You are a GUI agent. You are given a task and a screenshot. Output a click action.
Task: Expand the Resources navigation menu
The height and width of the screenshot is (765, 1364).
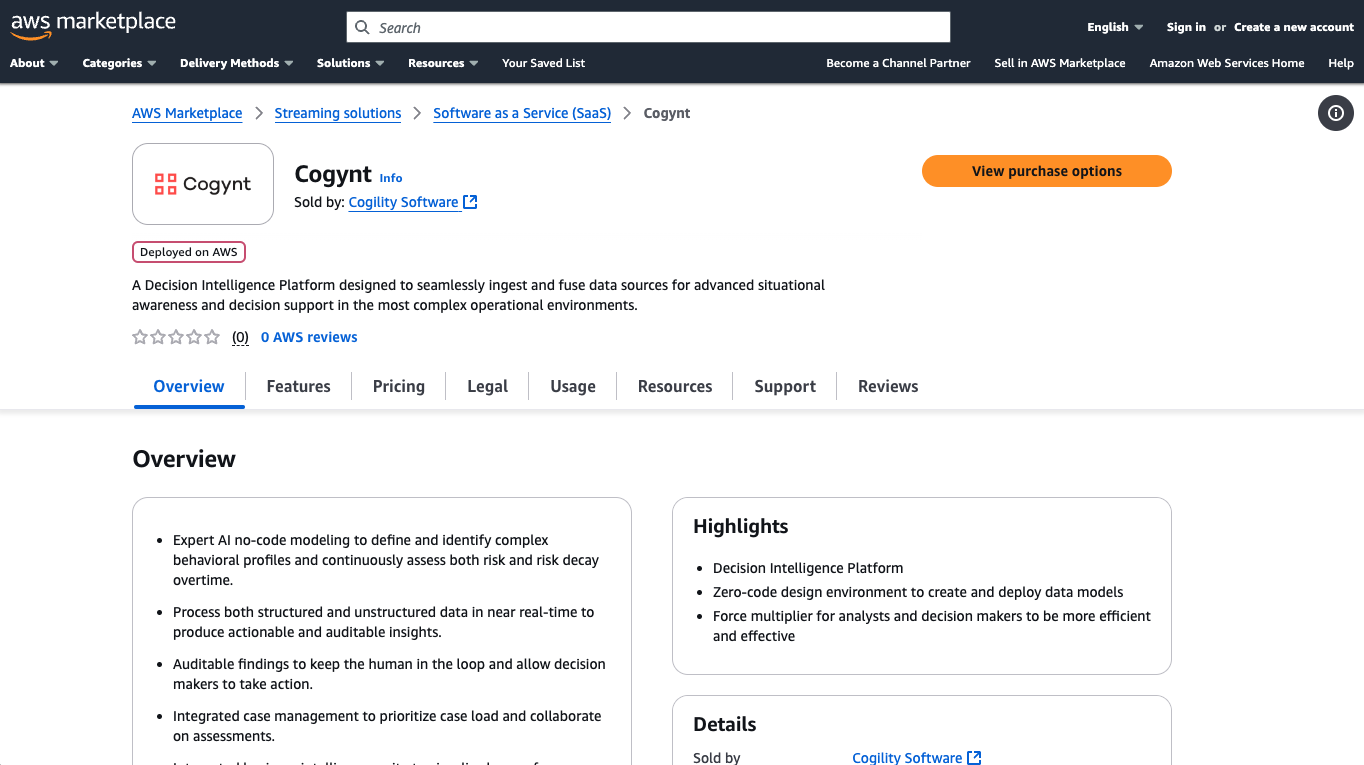[x=443, y=63]
